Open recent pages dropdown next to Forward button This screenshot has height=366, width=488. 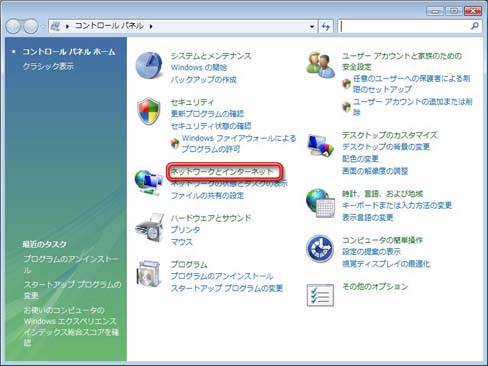pyautogui.click(x=42, y=27)
